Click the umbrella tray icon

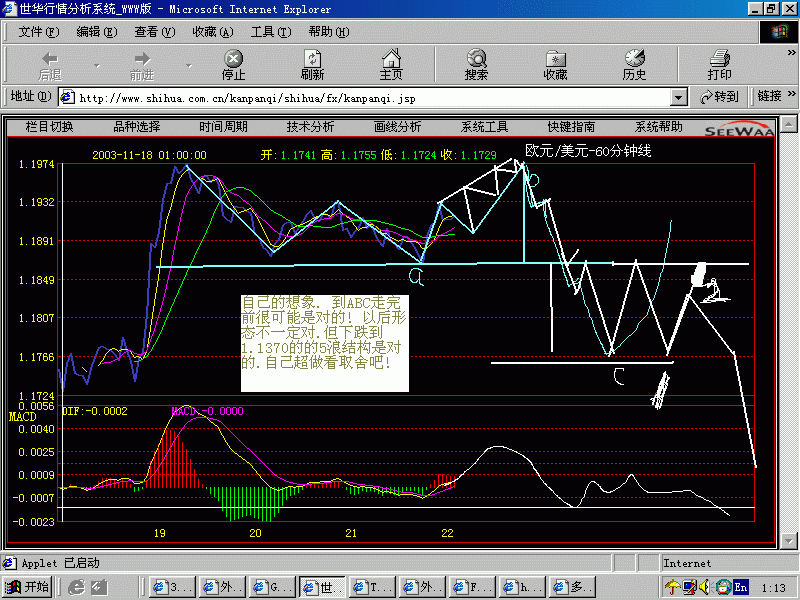click(x=673, y=587)
